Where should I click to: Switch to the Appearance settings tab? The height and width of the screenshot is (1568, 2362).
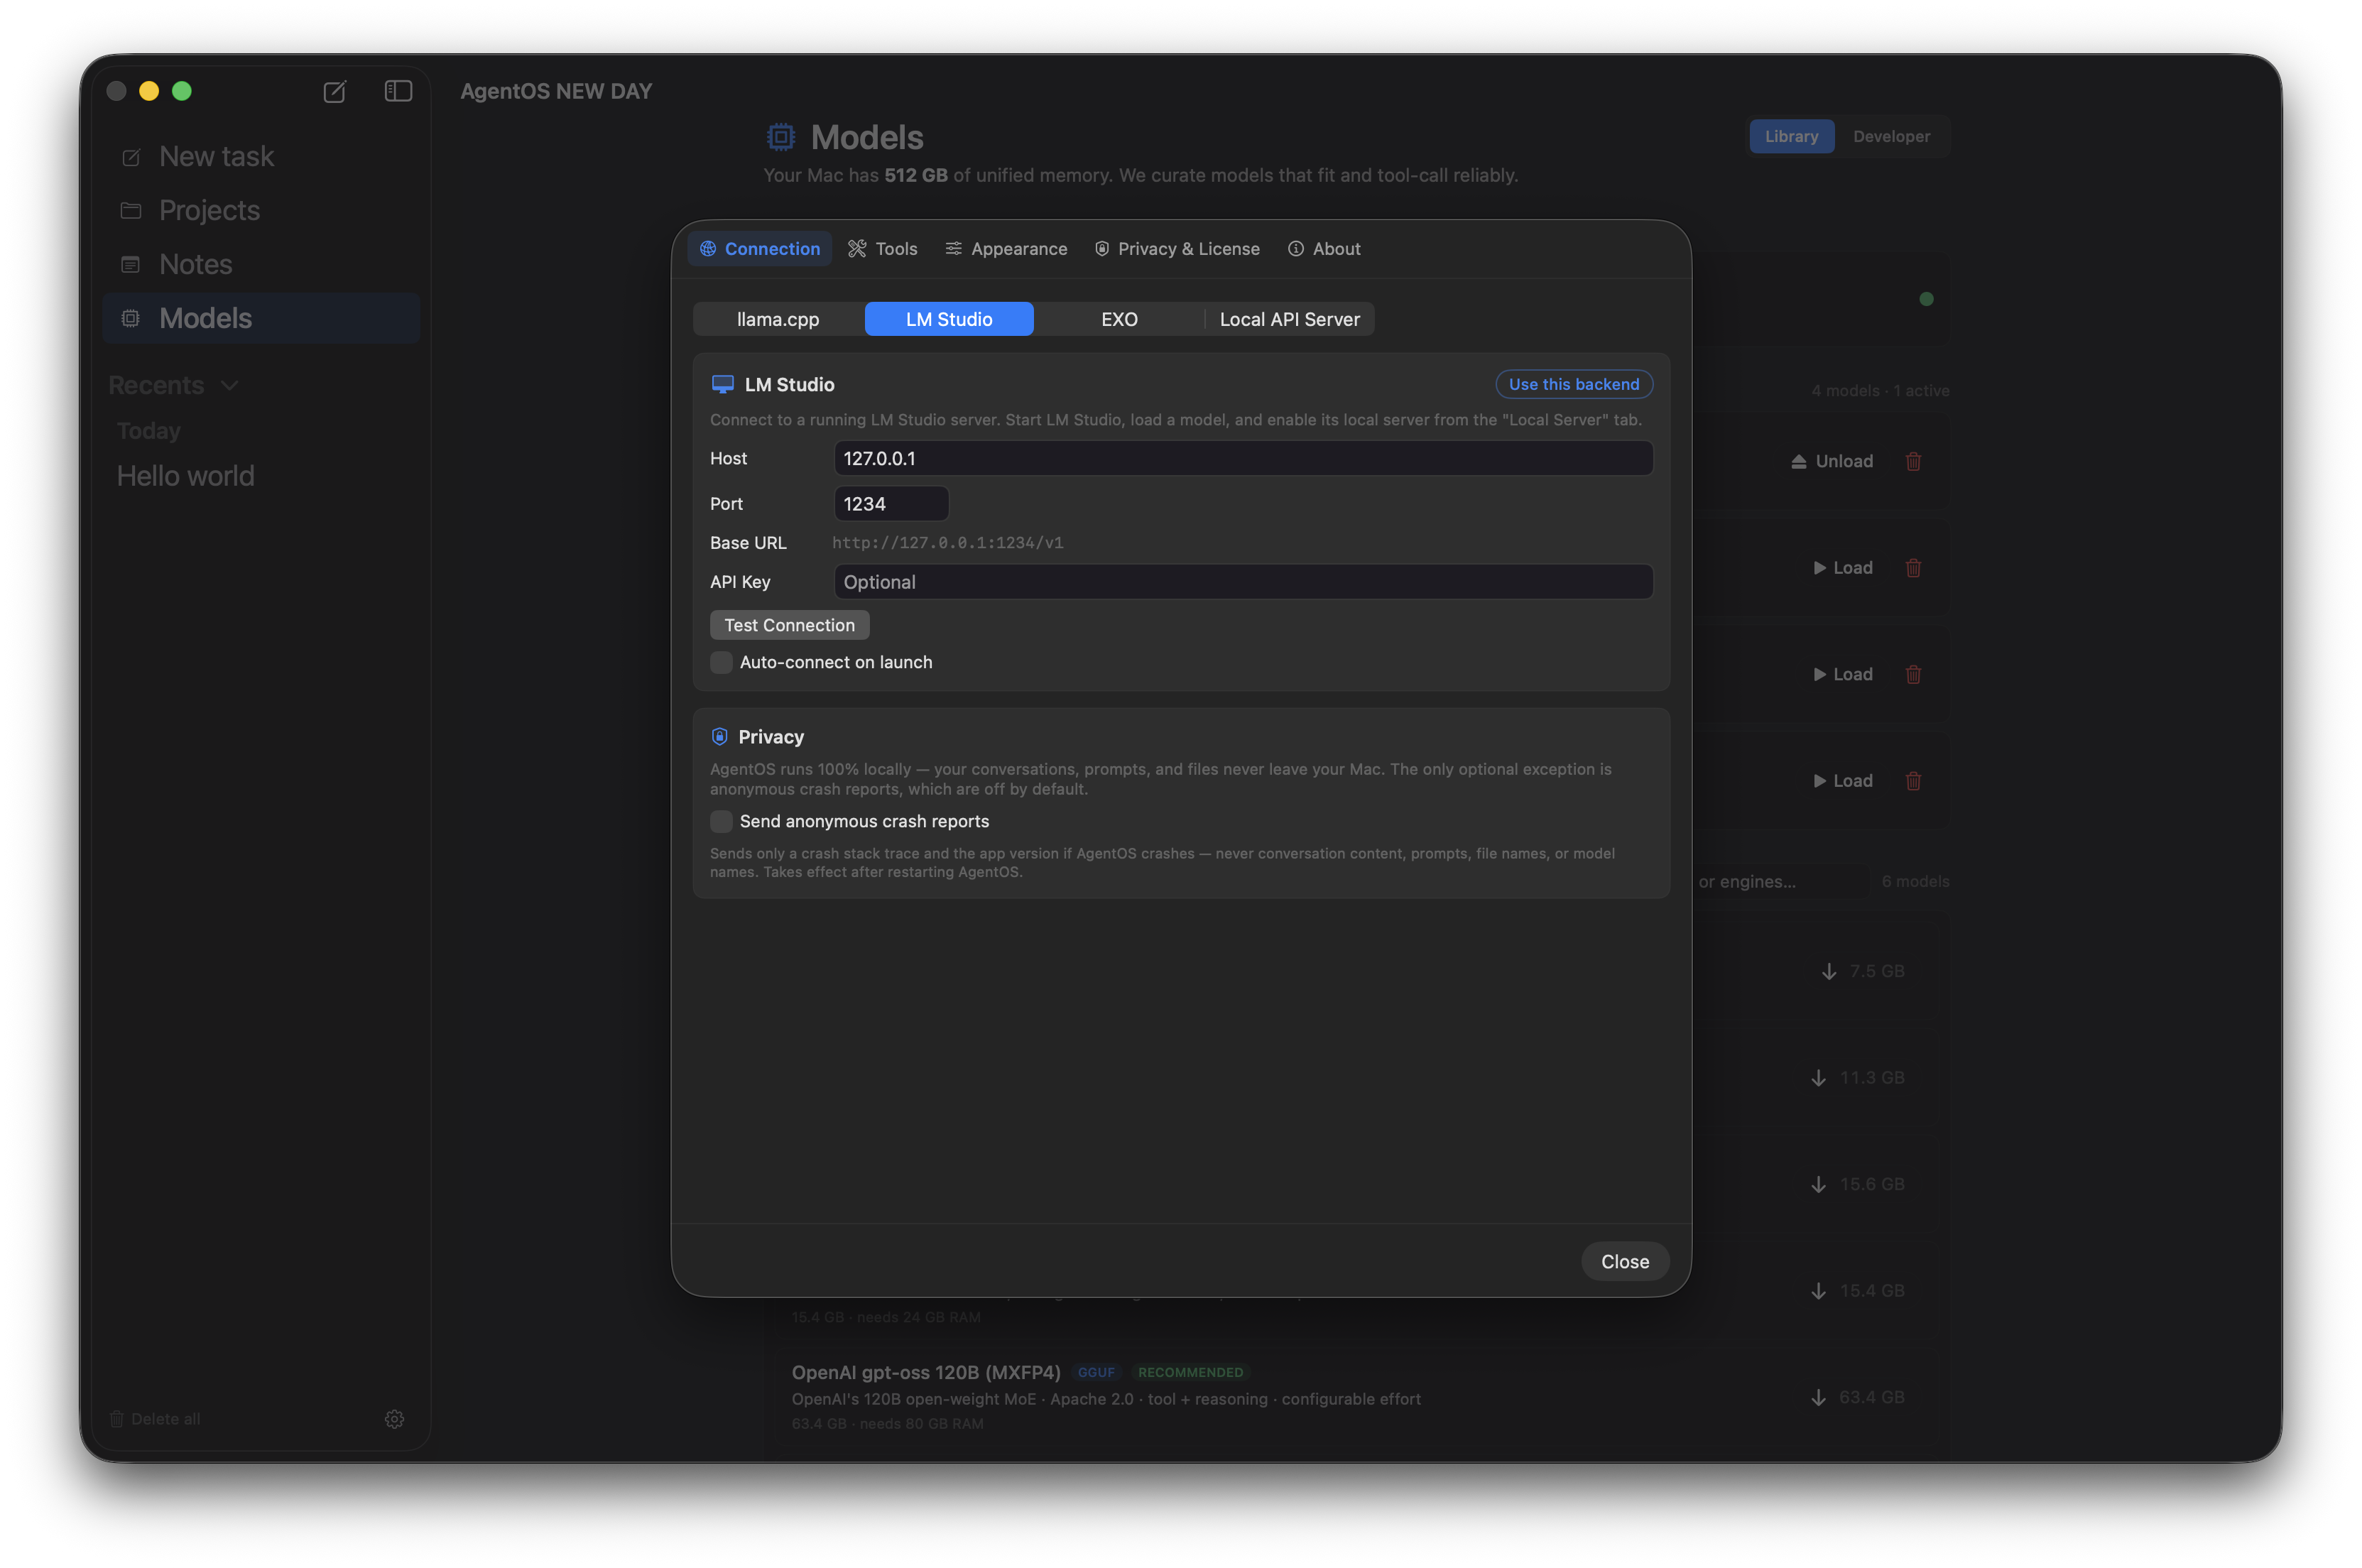(1006, 249)
